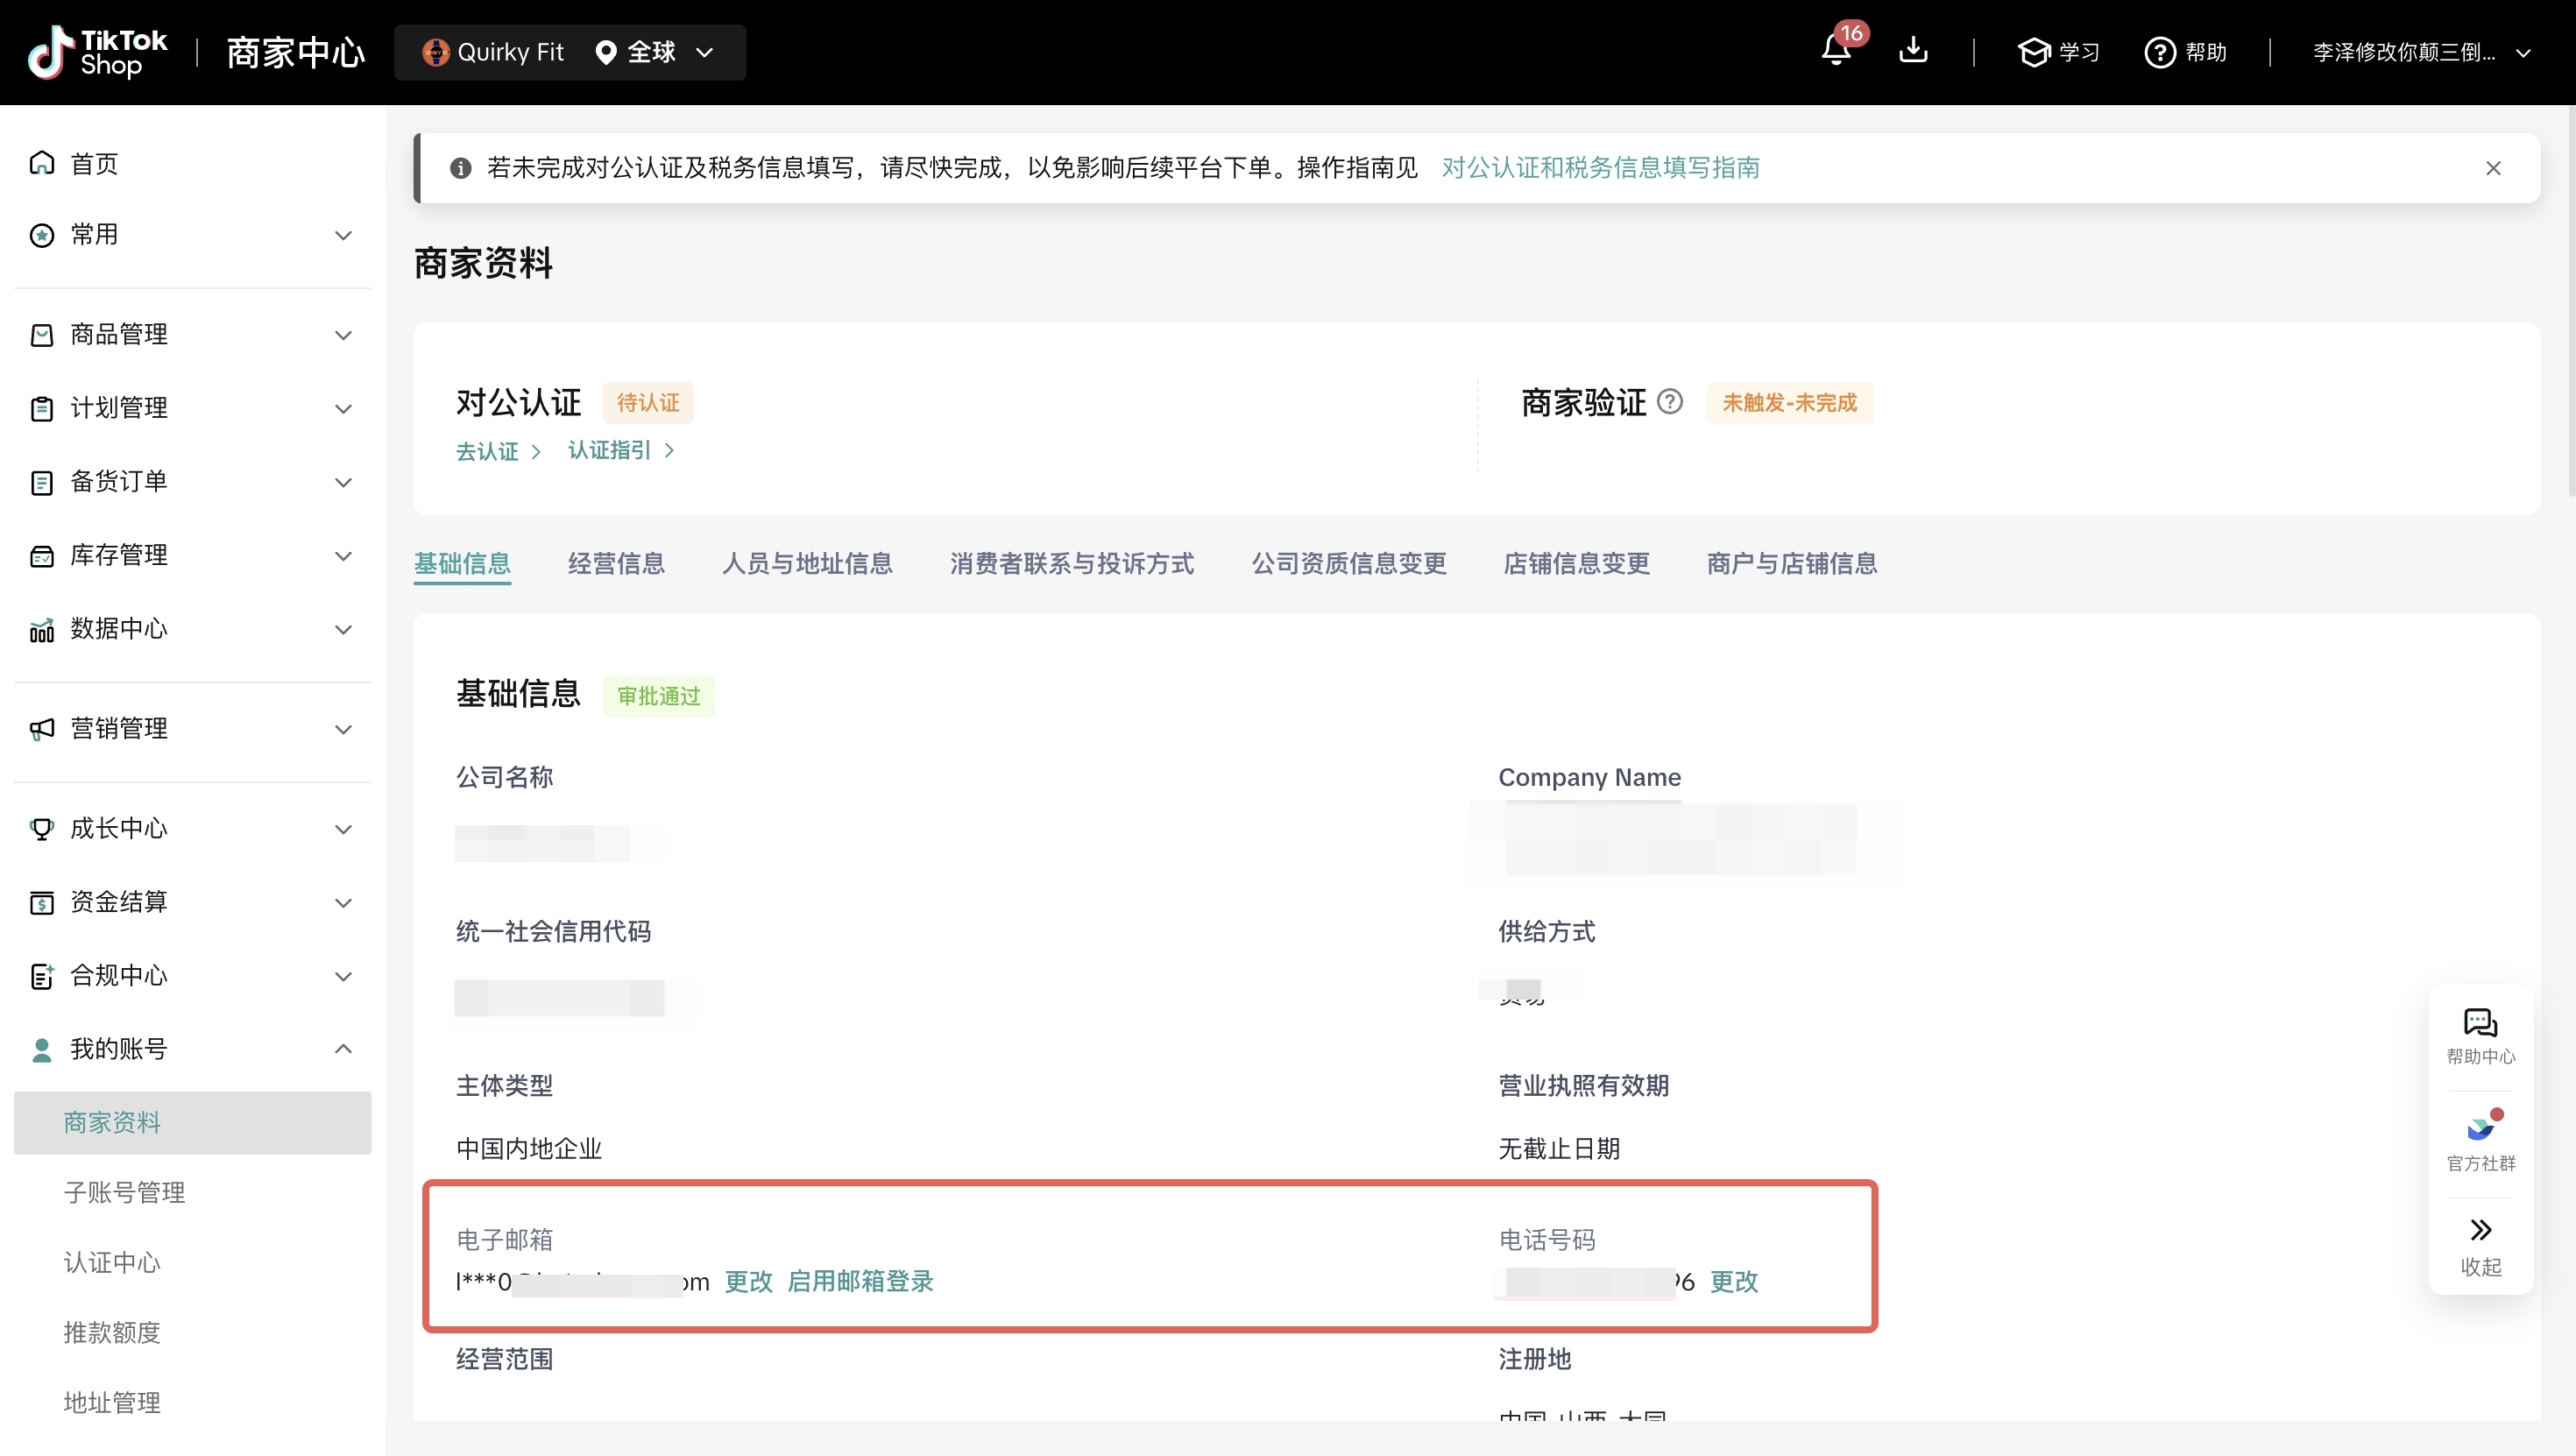This screenshot has height=1456, width=2576.
Task: Click the 商家验证 question mark icon
Action: pyautogui.click(x=1670, y=402)
